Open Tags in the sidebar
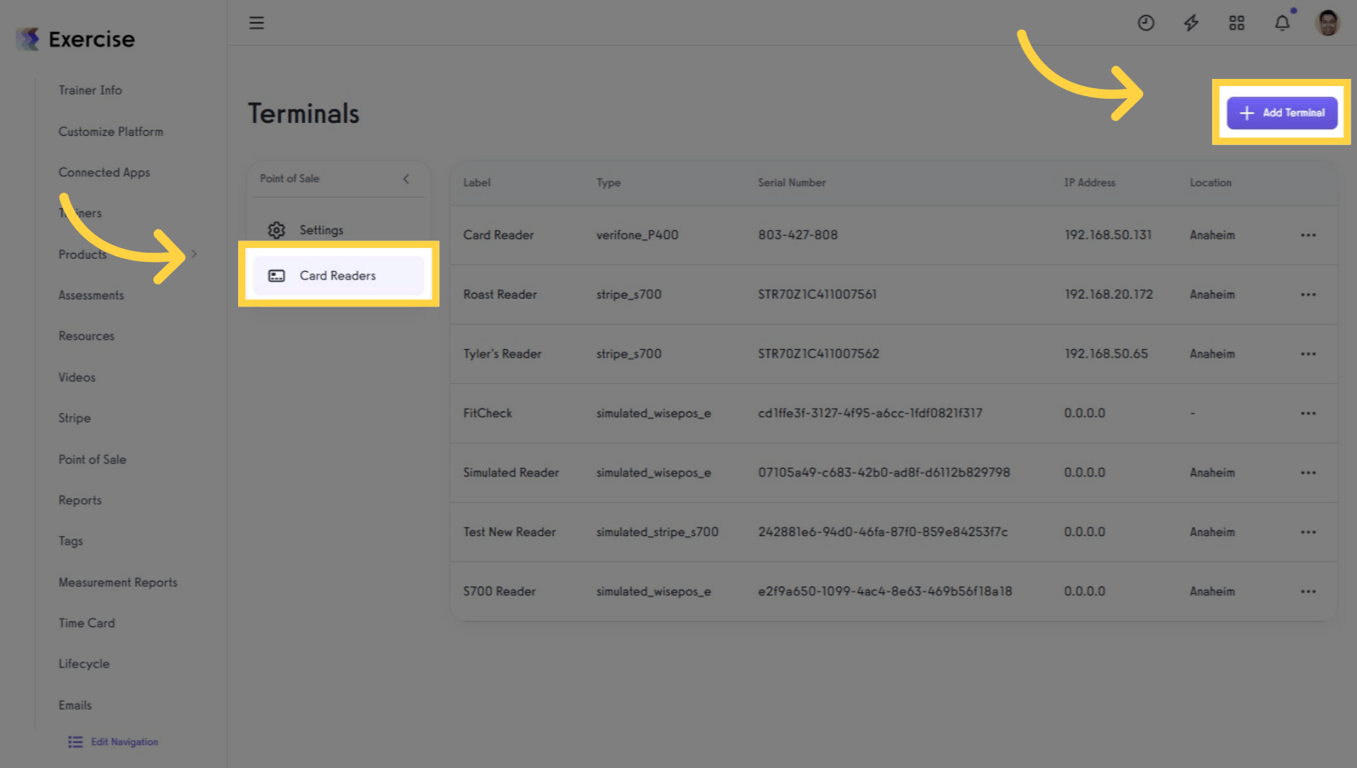1357x768 pixels. pyautogui.click(x=71, y=541)
